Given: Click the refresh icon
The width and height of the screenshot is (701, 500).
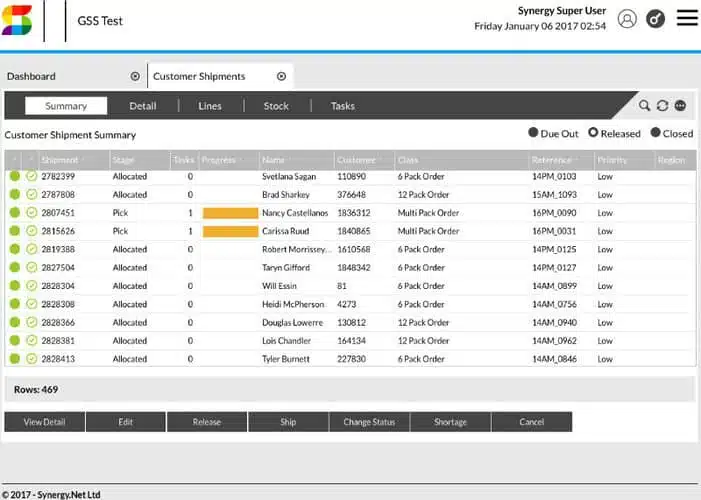Looking at the screenshot, I should 663,106.
